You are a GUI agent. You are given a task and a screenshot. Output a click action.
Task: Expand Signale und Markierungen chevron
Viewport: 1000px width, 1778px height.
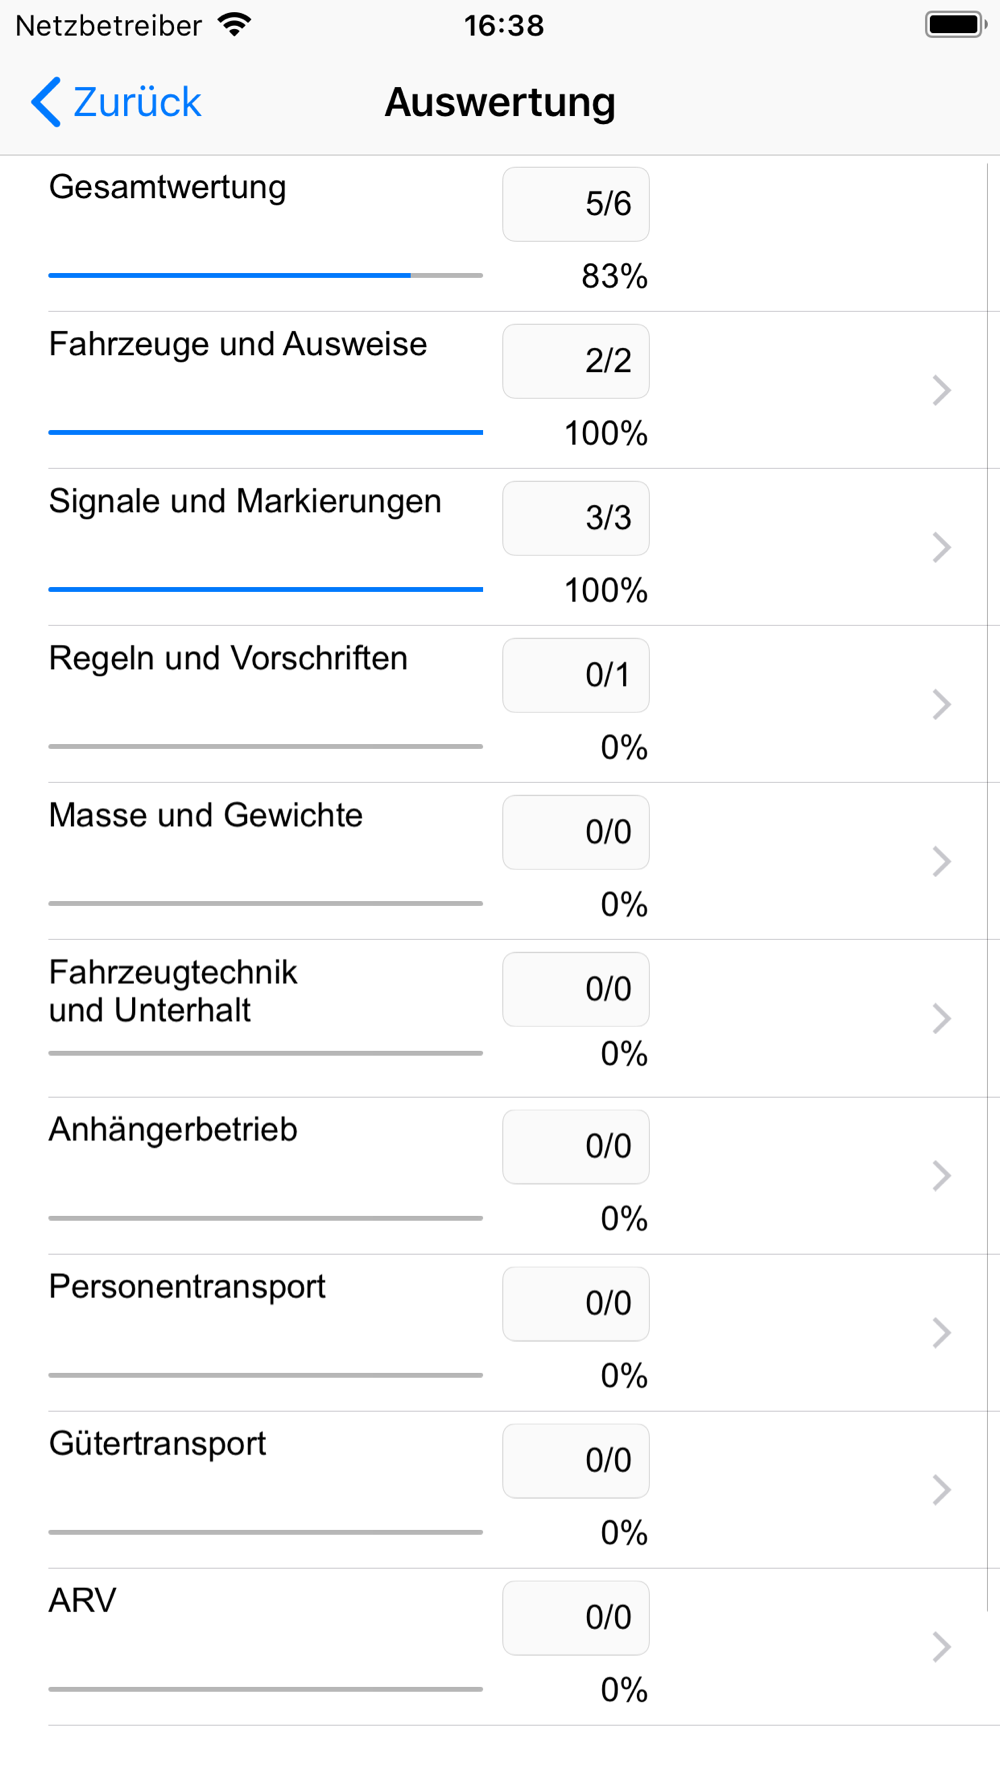point(941,547)
